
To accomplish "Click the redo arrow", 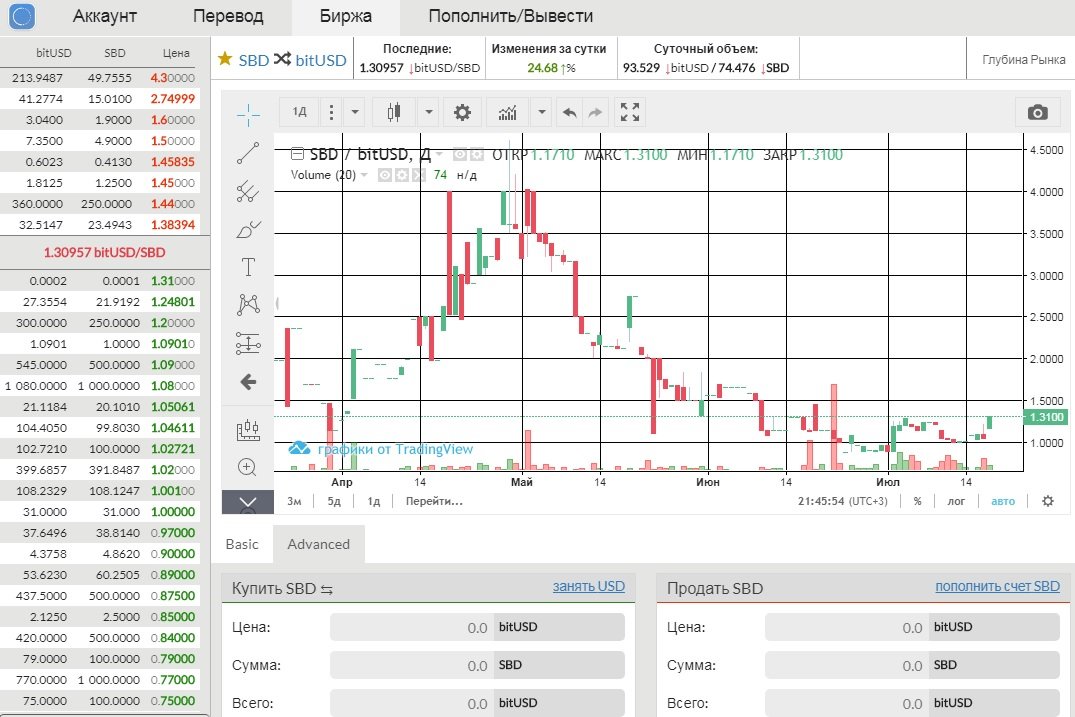I will coord(595,112).
